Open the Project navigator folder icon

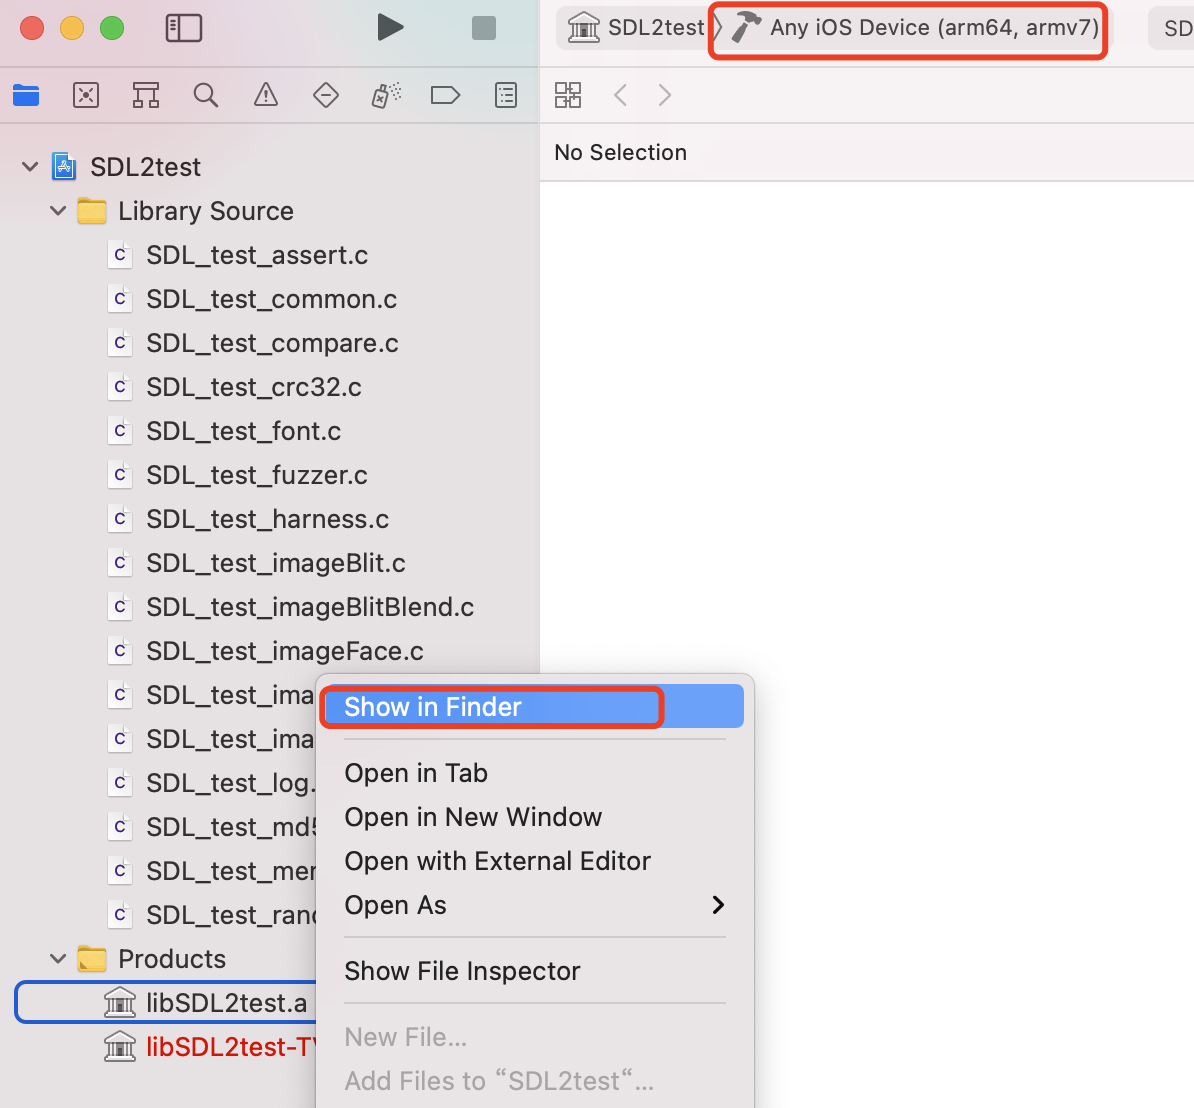tap(26, 95)
